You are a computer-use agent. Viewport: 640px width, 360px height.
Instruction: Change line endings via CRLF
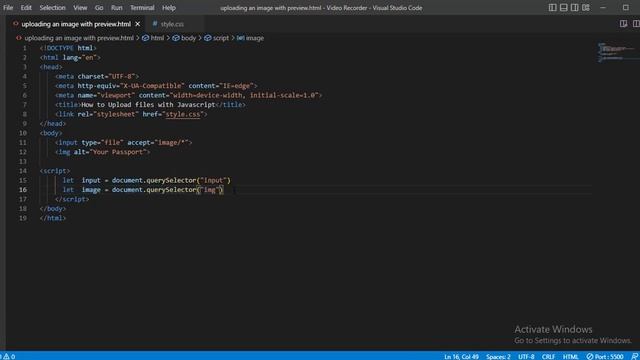tap(548, 356)
